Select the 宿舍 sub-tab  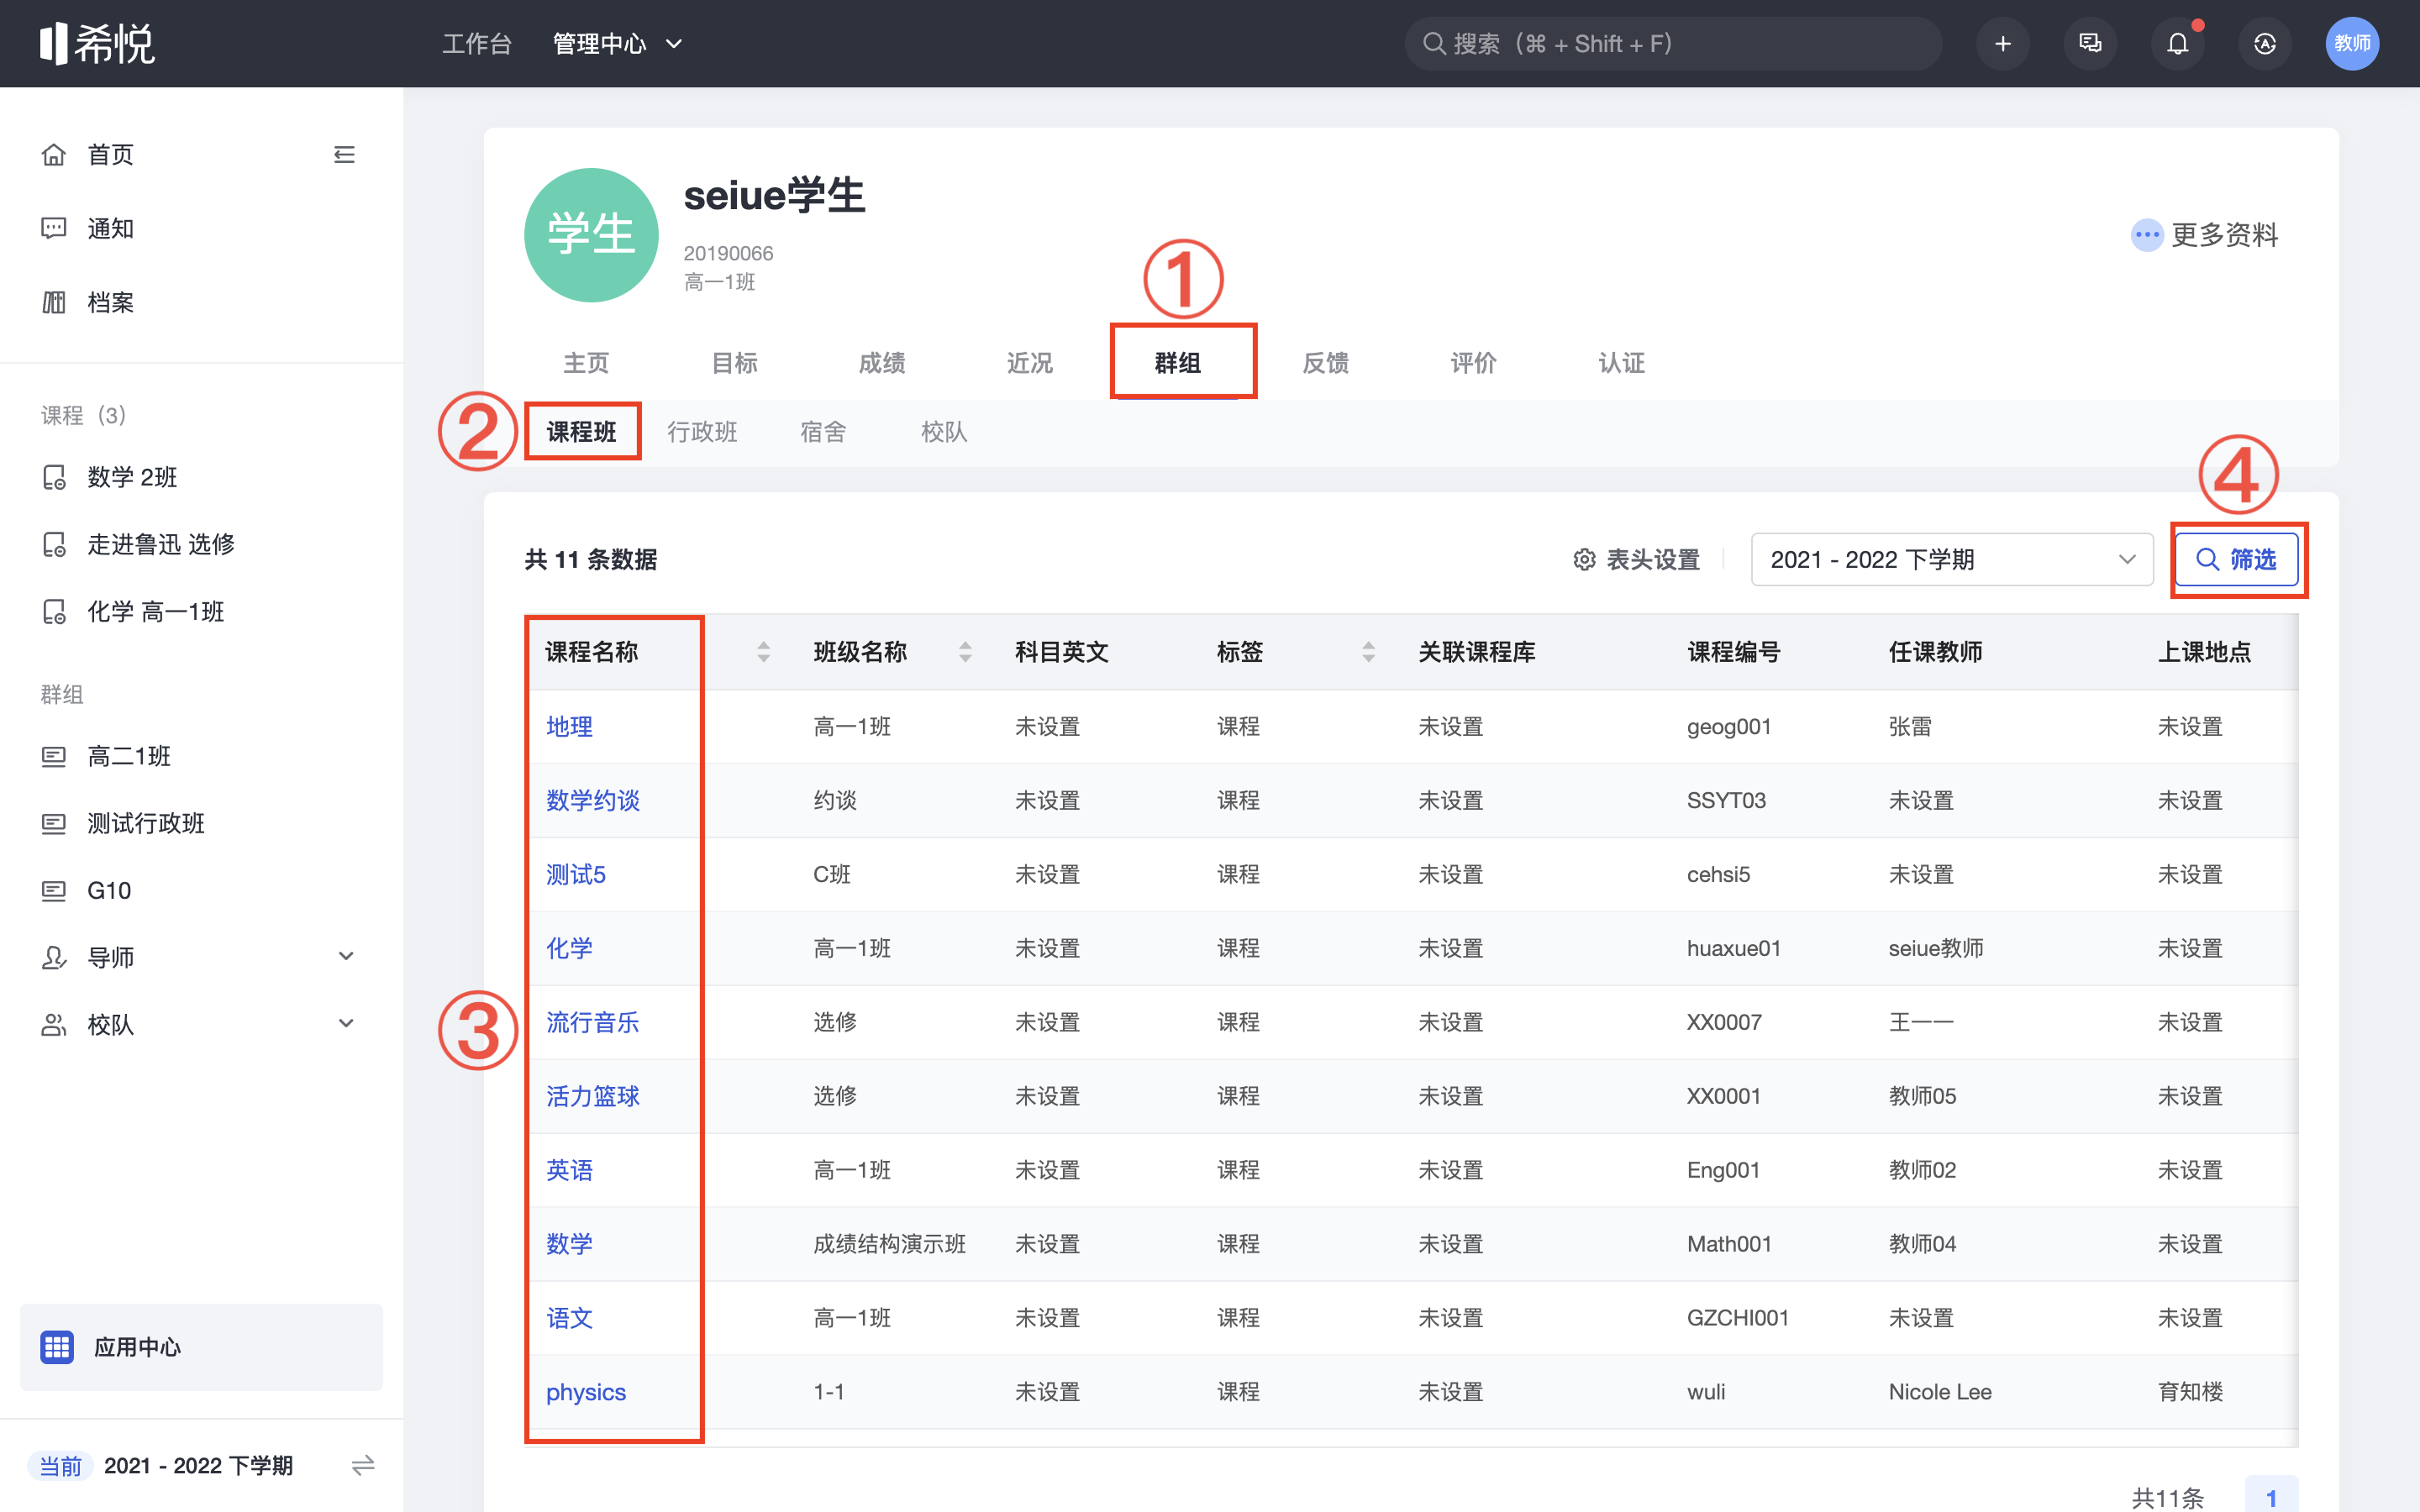823,432
